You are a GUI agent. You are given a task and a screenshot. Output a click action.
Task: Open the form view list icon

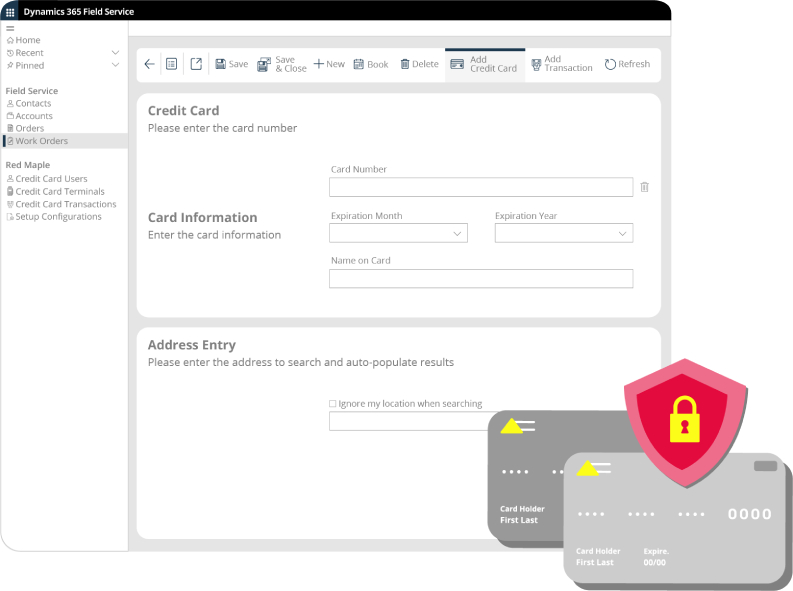point(171,64)
